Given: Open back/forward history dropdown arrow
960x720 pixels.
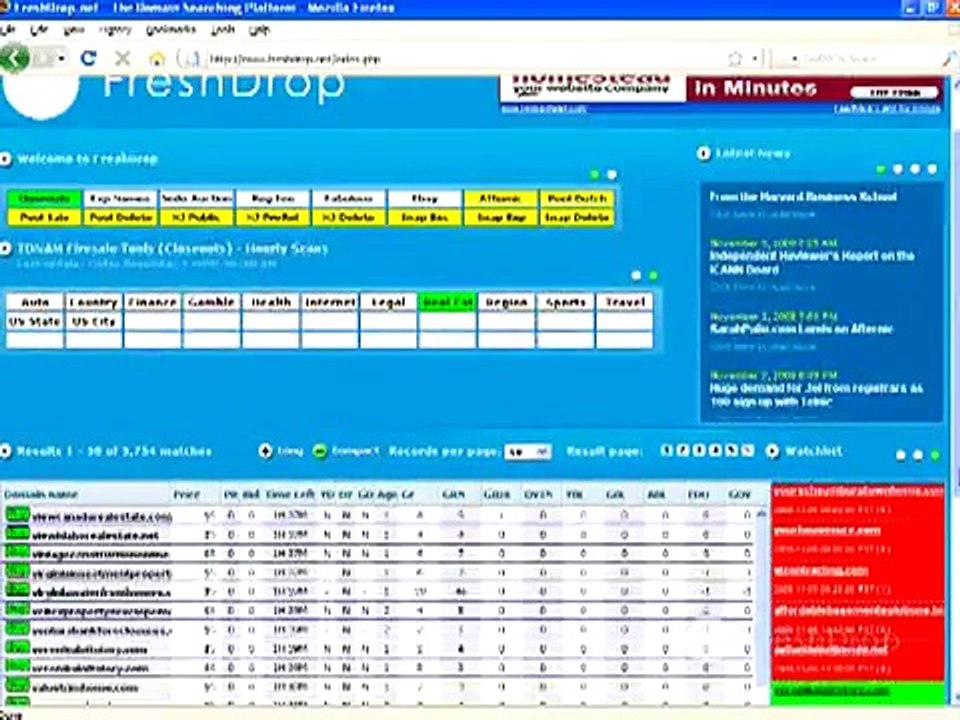Looking at the screenshot, I should pos(62,59).
